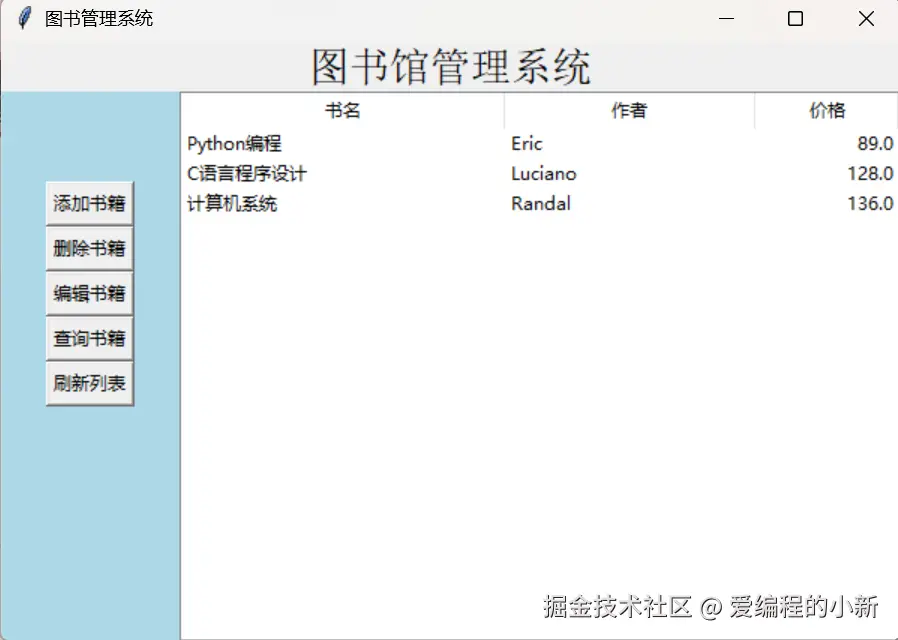Click the price 89.0 for Python编程
This screenshot has width=898, height=640.
[874, 143]
